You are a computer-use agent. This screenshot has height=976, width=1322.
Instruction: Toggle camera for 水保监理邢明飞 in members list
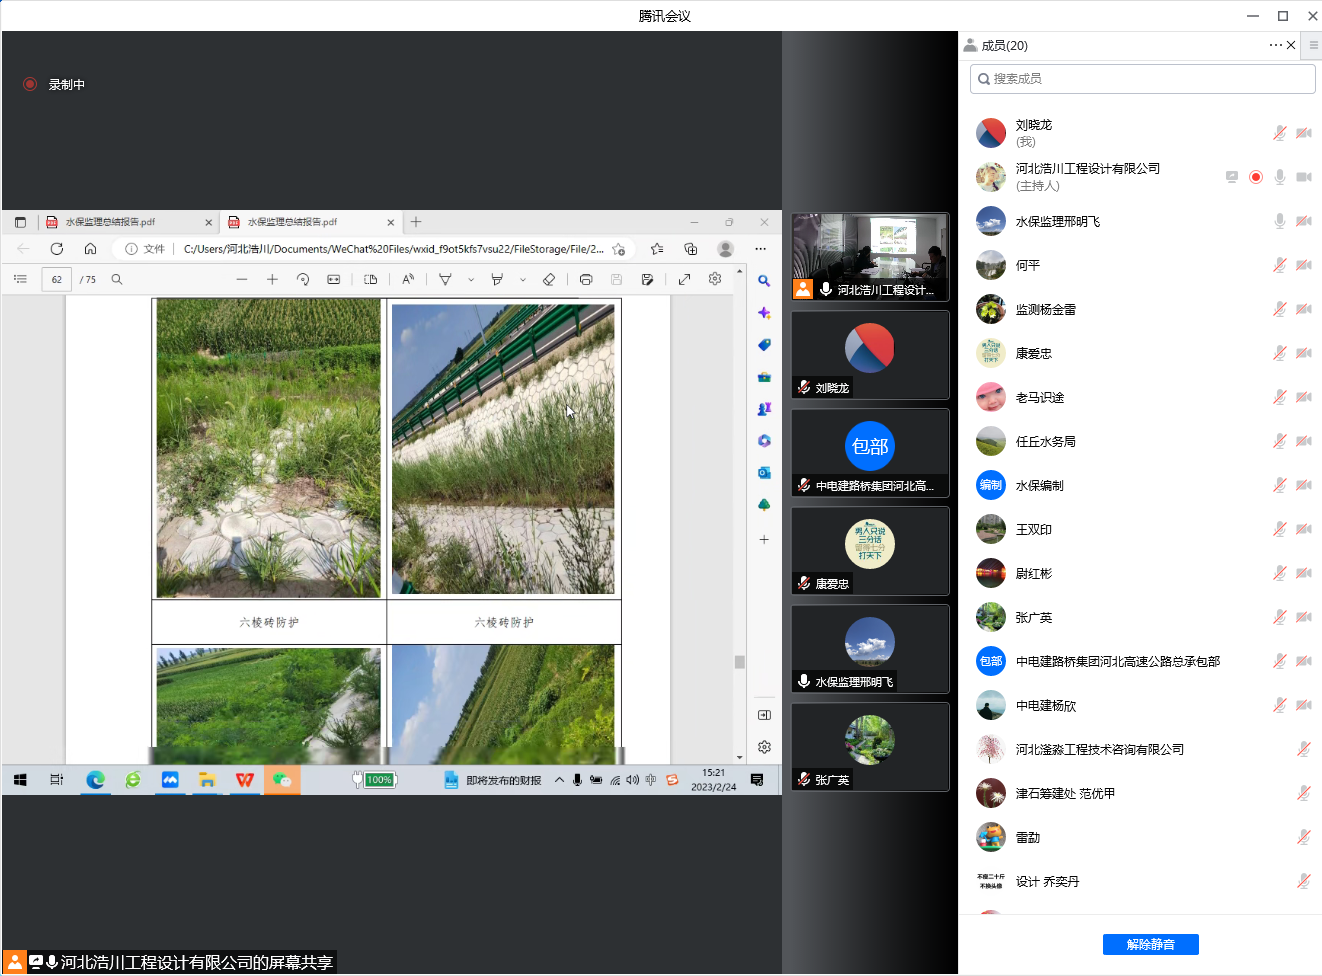click(1303, 221)
